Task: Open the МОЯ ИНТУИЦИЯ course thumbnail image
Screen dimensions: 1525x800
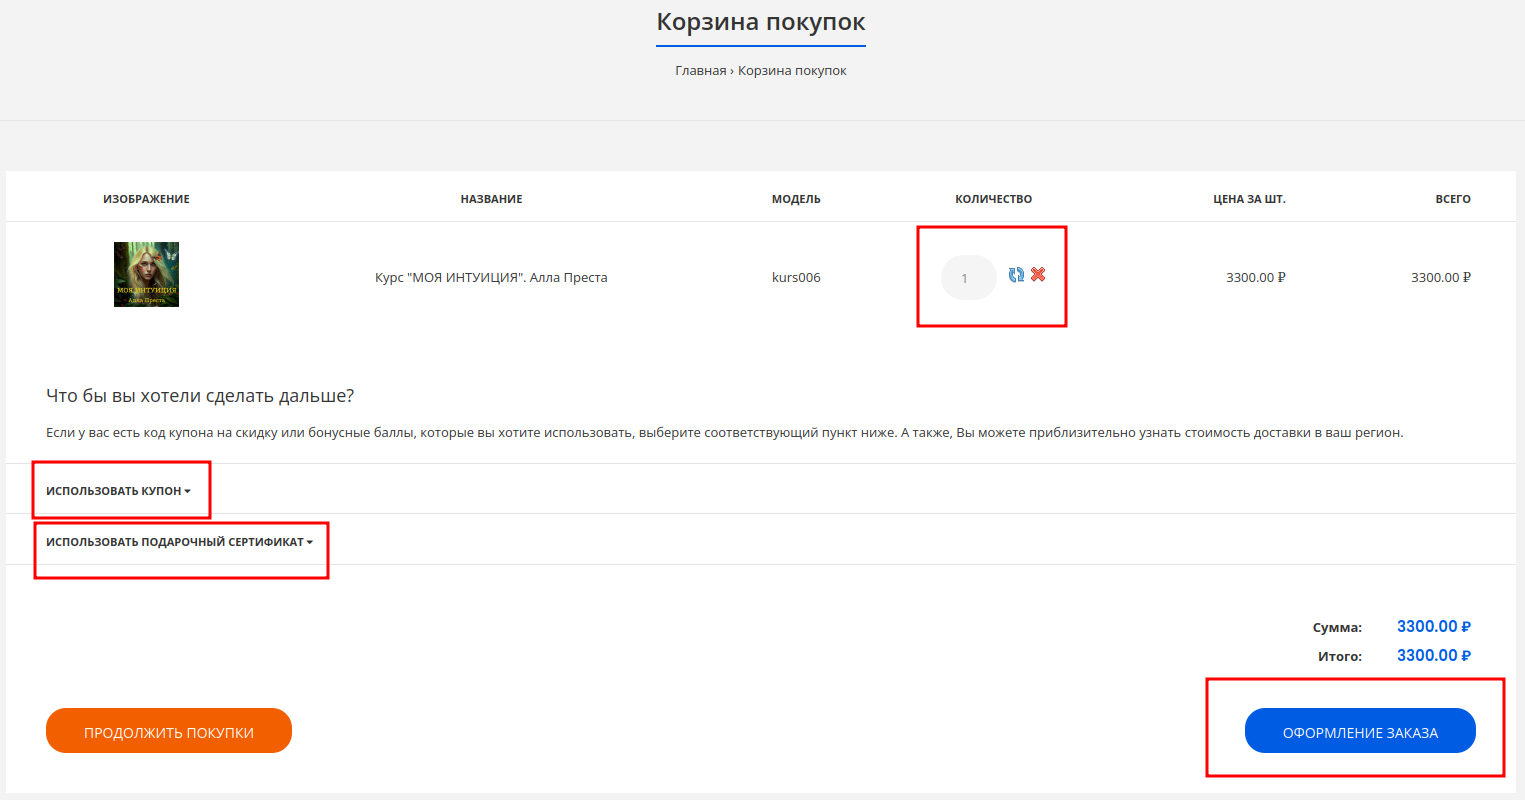Action: (x=146, y=274)
